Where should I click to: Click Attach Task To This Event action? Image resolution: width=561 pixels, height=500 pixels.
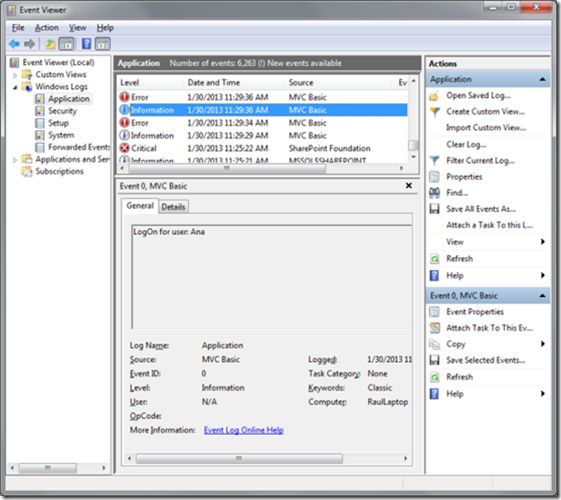[489, 328]
